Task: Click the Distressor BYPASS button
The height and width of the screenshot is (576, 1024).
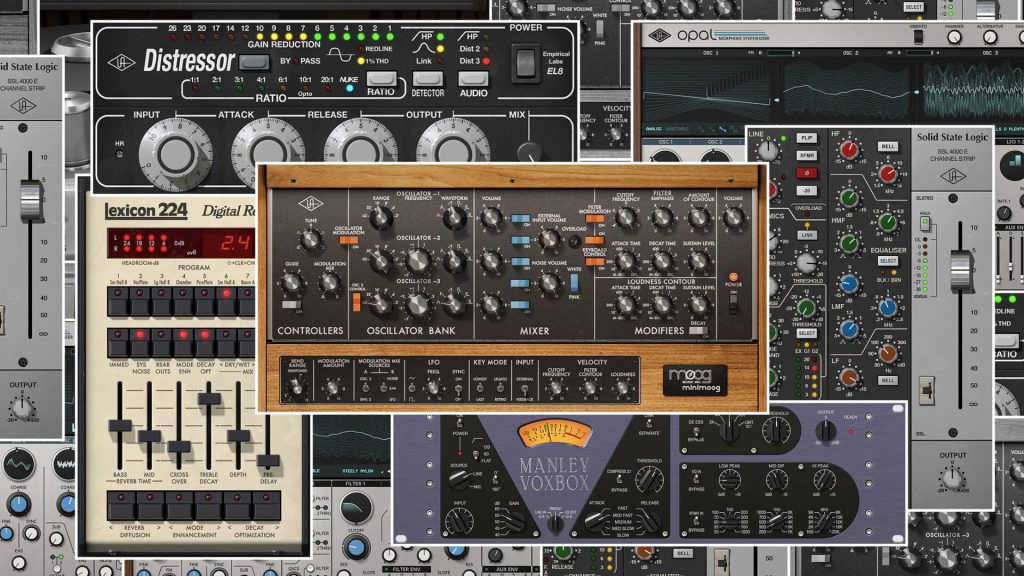Action: click(254, 63)
